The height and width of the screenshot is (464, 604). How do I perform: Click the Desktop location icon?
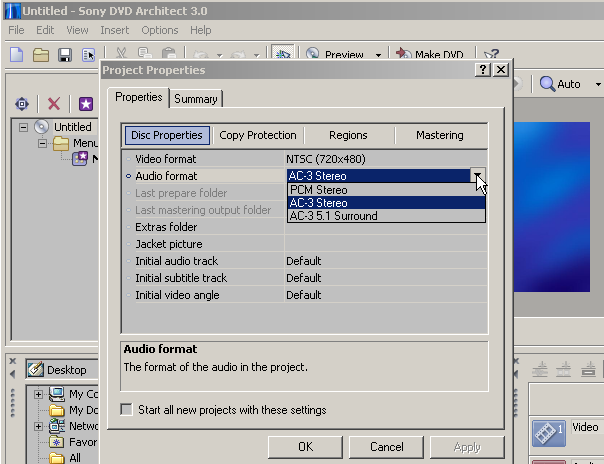point(35,370)
